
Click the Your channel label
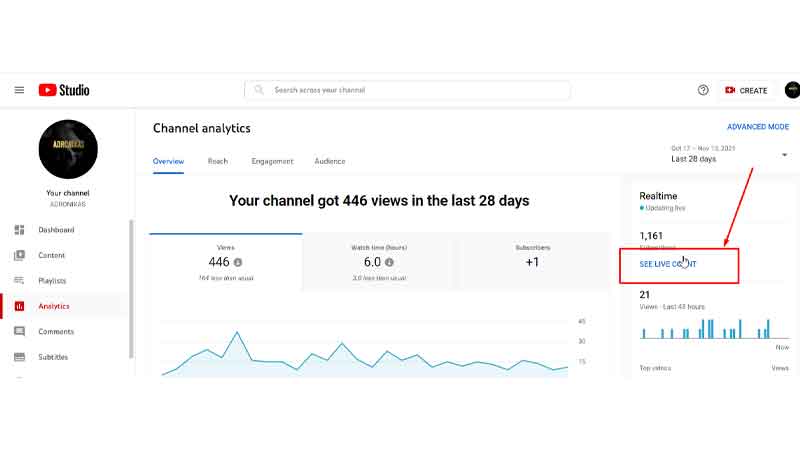click(68, 193)
